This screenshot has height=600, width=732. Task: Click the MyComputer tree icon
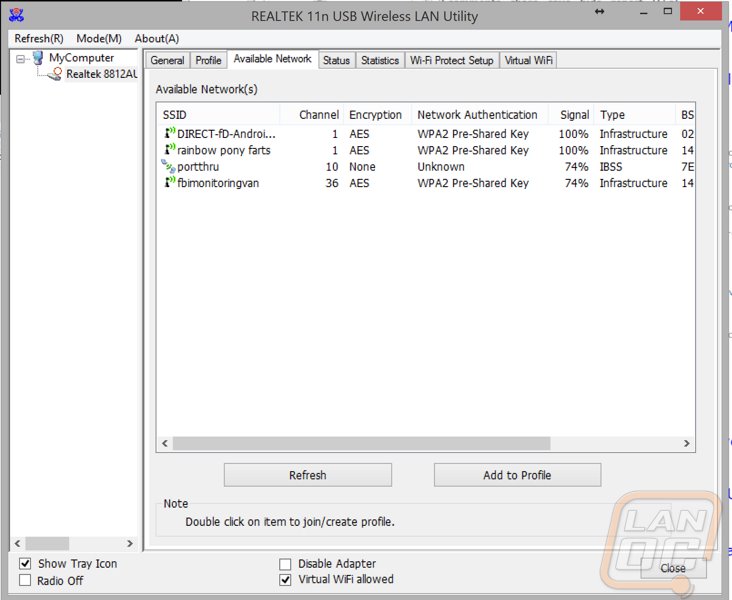click(x=38, y=58)
